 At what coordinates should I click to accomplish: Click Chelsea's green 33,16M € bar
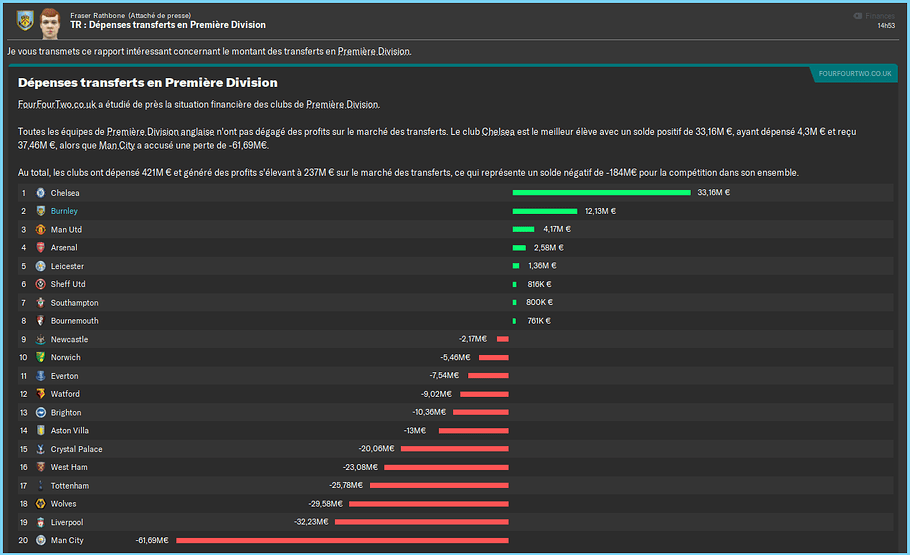coord(601,192)
